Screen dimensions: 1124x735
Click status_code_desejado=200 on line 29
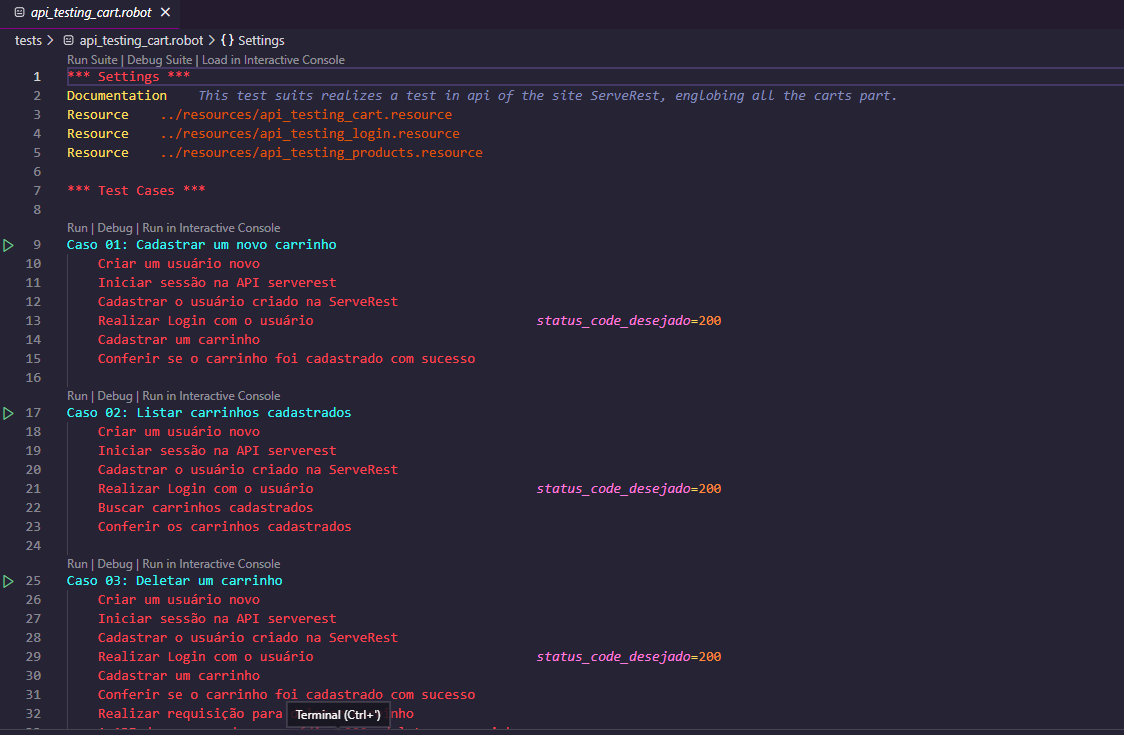(629, 656)
